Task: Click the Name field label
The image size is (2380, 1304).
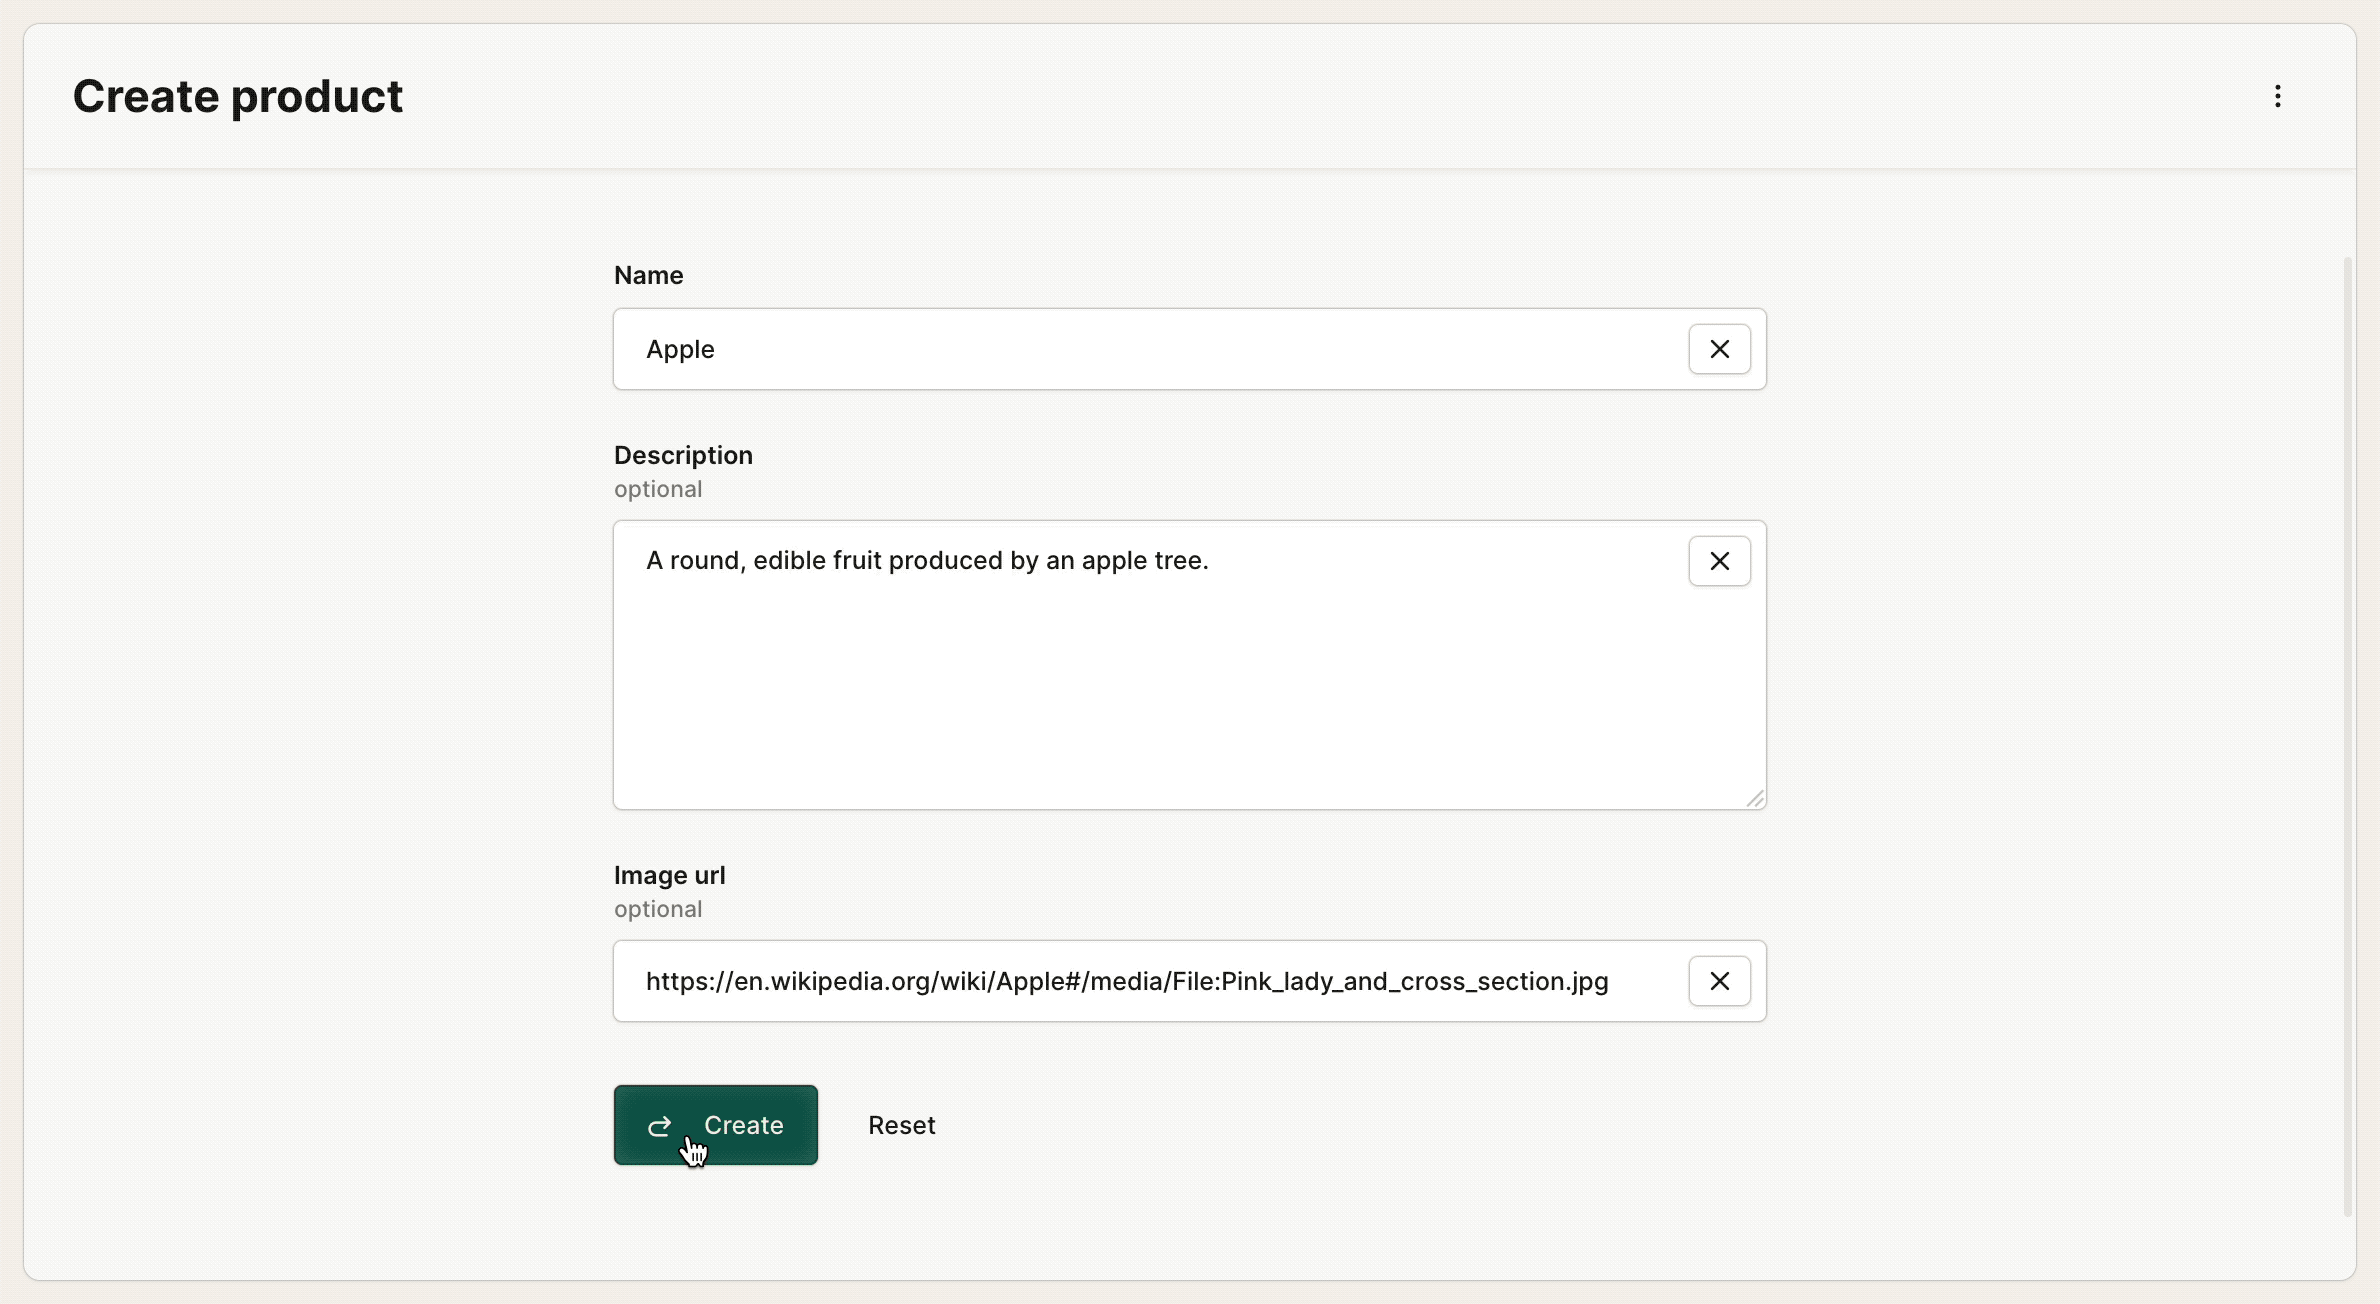Action: (x=648, y=275)
